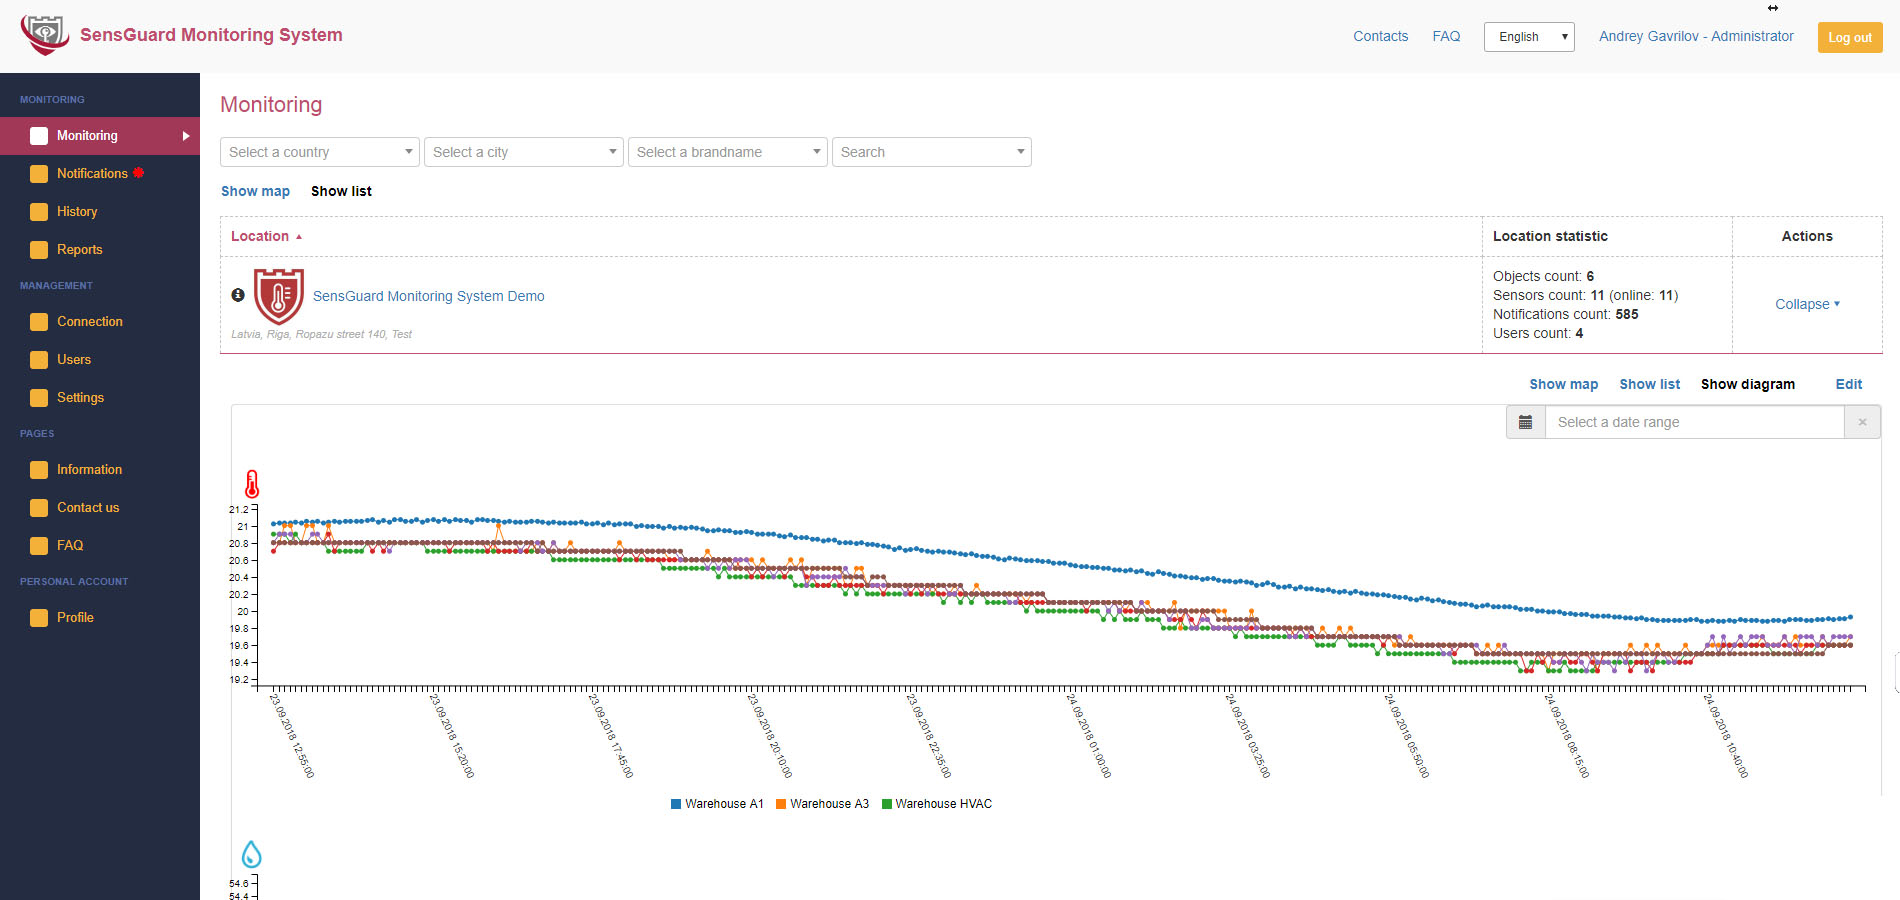This screenshot has height=900, width=1900.
Task: Toggle Warehouse A3 series in chart legend
Action: point(822,804)
